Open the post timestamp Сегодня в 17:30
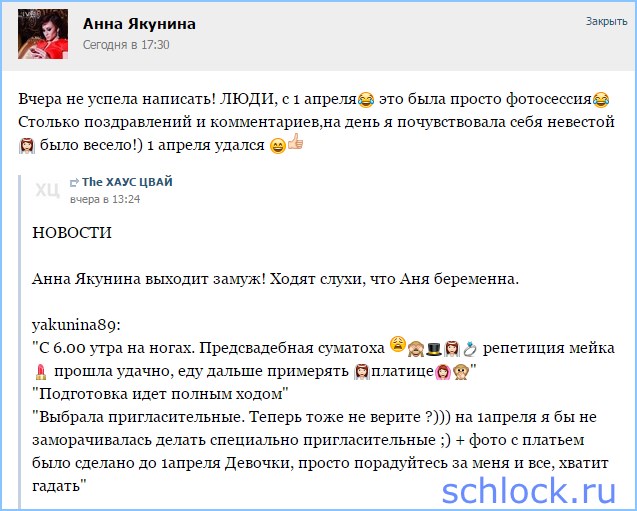This screenshot has width=637, height=511. pyautogui.click(x=126, y=45)
